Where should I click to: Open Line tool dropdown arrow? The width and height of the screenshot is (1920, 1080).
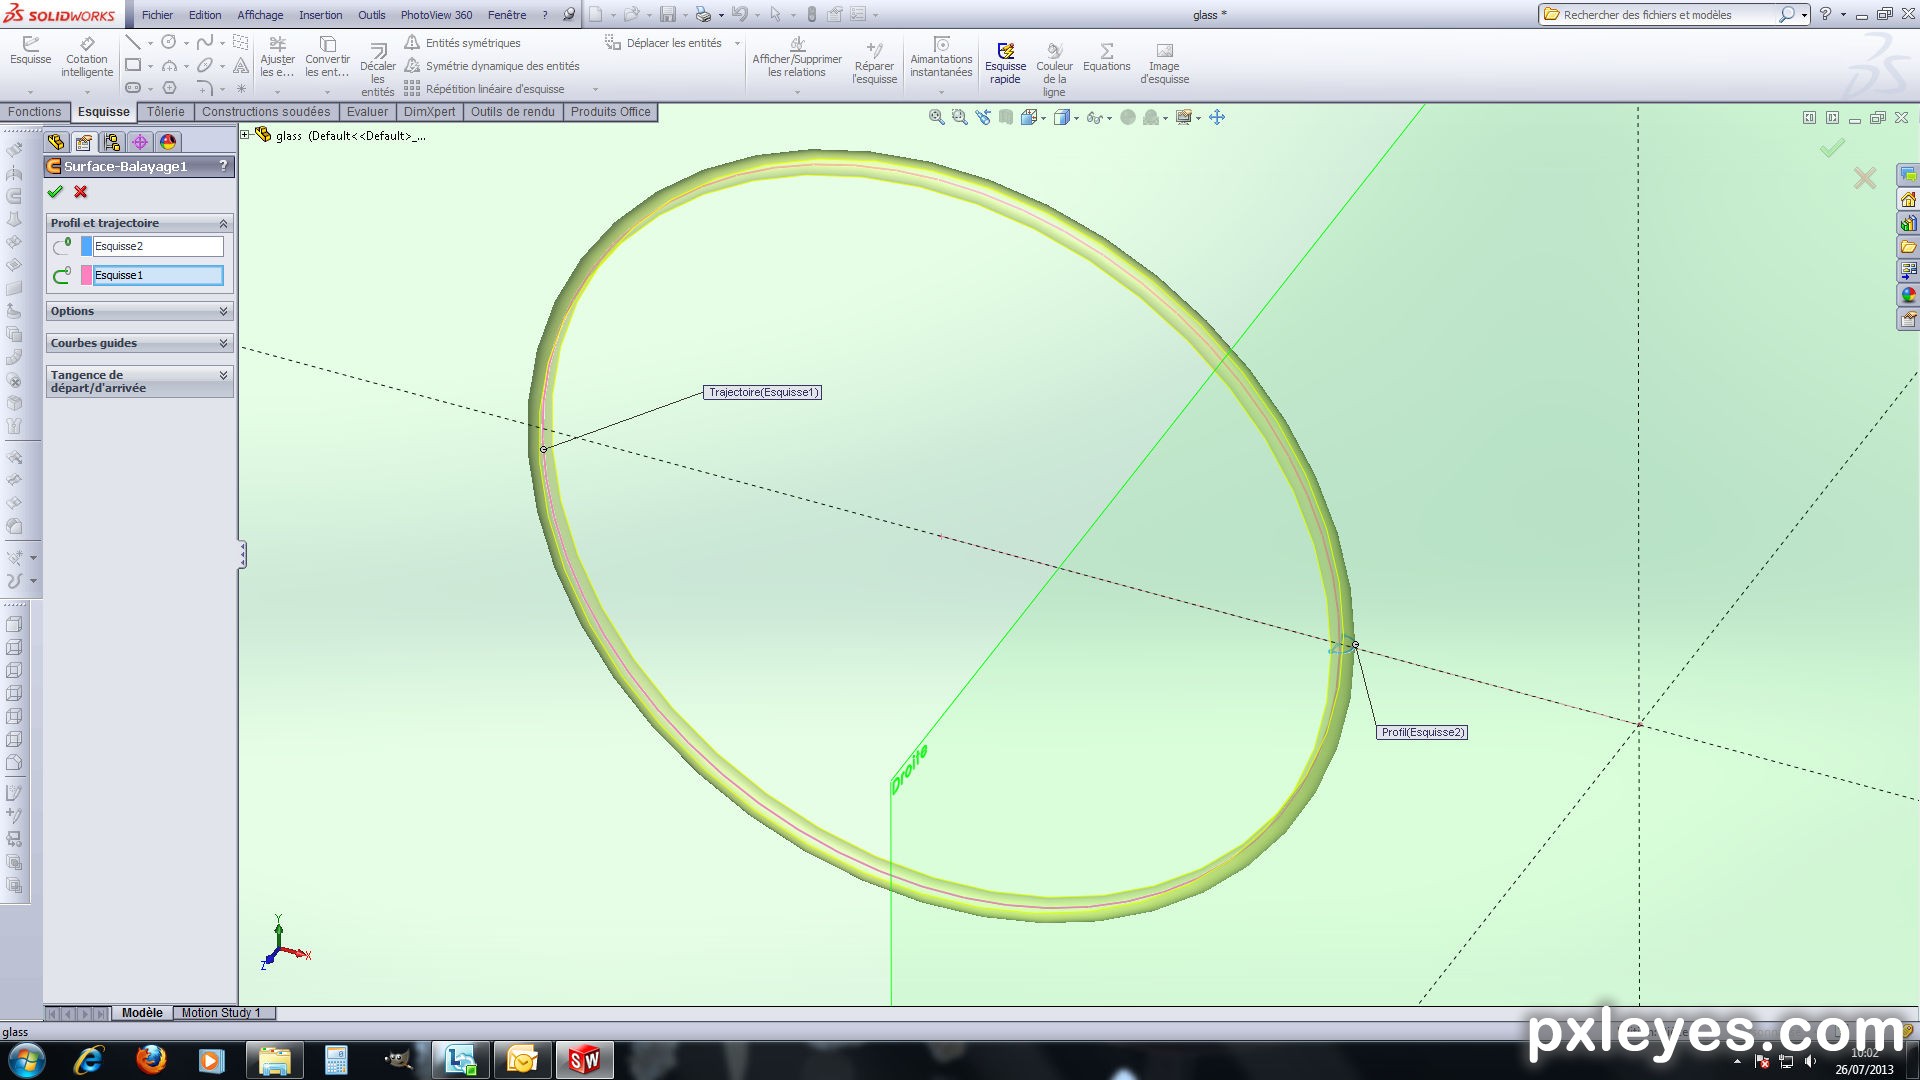point(150,43)
